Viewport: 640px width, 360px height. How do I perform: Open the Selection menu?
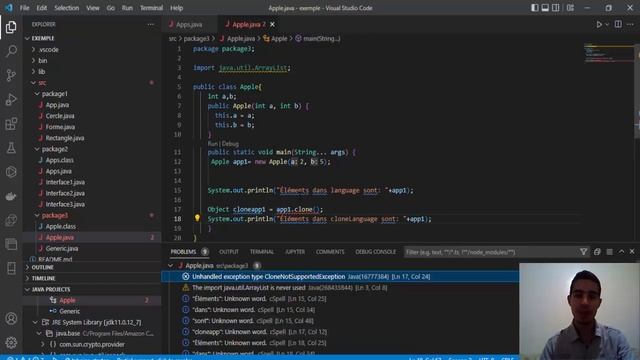click(x=67, y=8)
